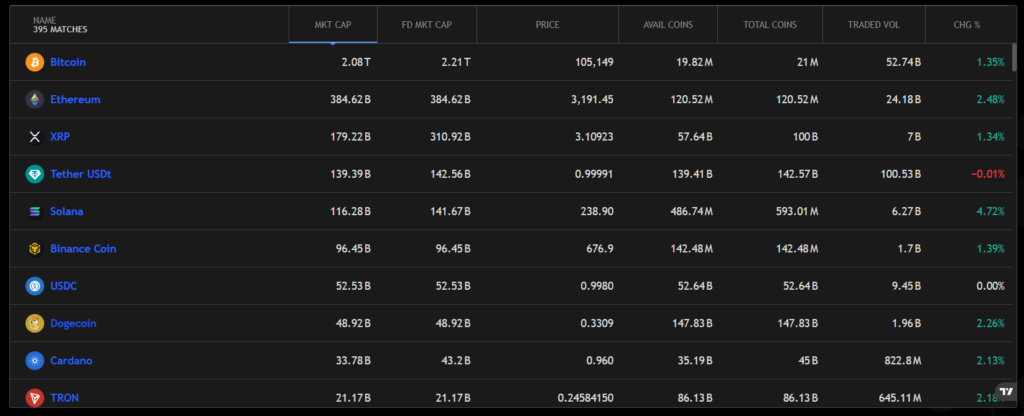
Task: Click the vertical scrollbar thumb
Action: [1014, 57]
